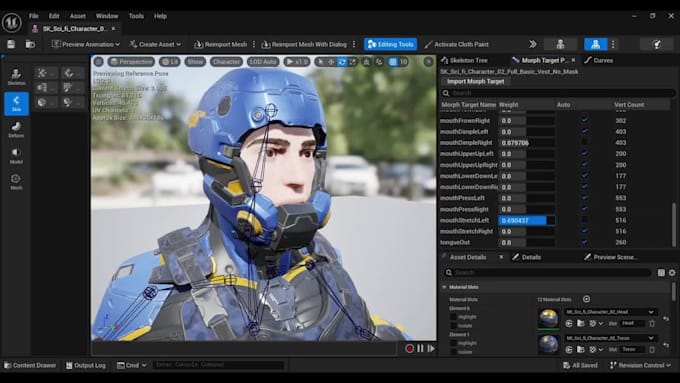
Task: Select the Translate gizmo tool in viewport
Action: [331, 62]
